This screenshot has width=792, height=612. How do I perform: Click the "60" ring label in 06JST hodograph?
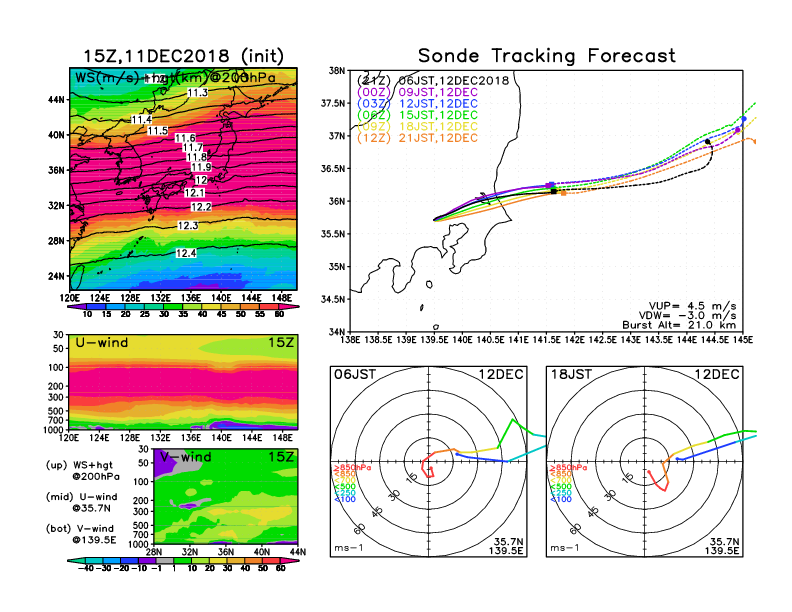(359, 528)
